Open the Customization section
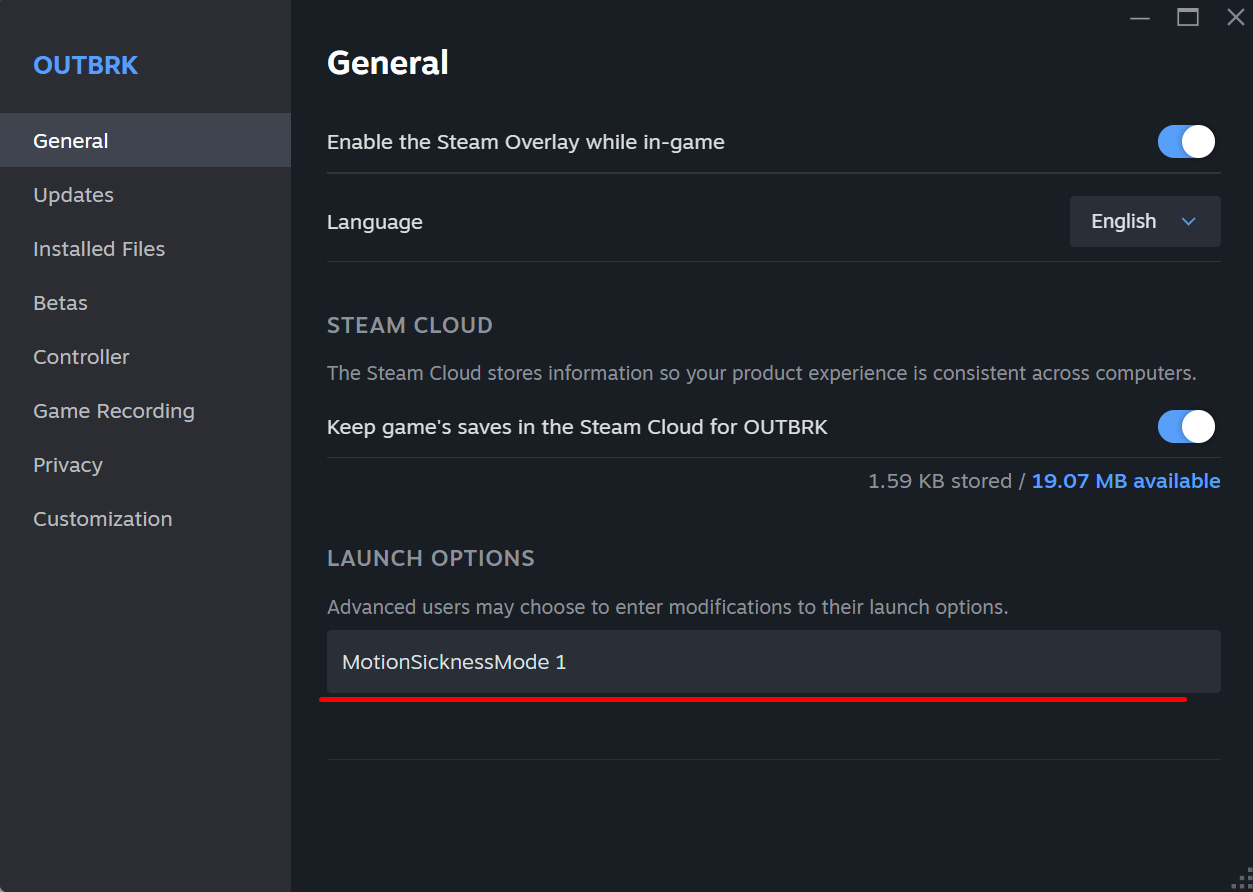Image resolution: width=1253 pixels, height=892 pixels. pos(102,518)
